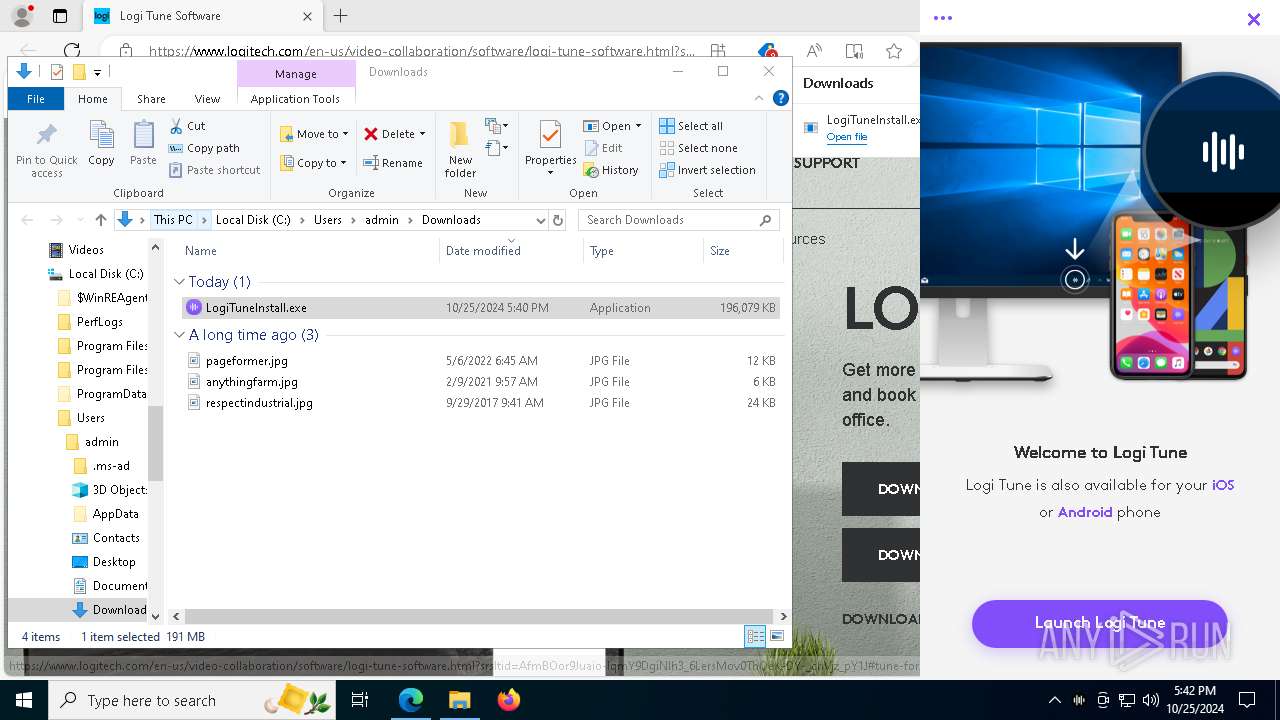
Task: Click Invert selection in ribbon
Action: point(707,170)
